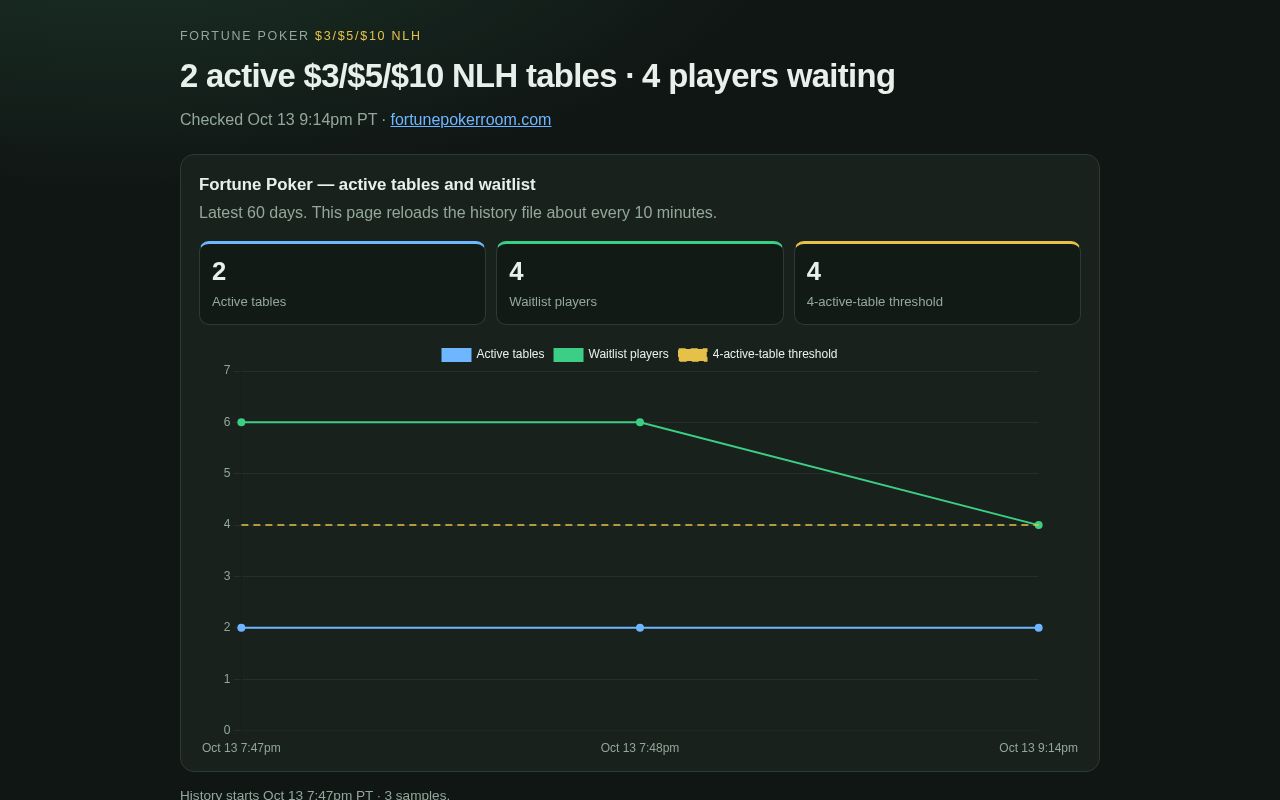Click the 'Oct 13 7:47pm' x-axis label
Image resolution: width=1280 pixels, height=800 pixels.
click(x=241, y=748)
